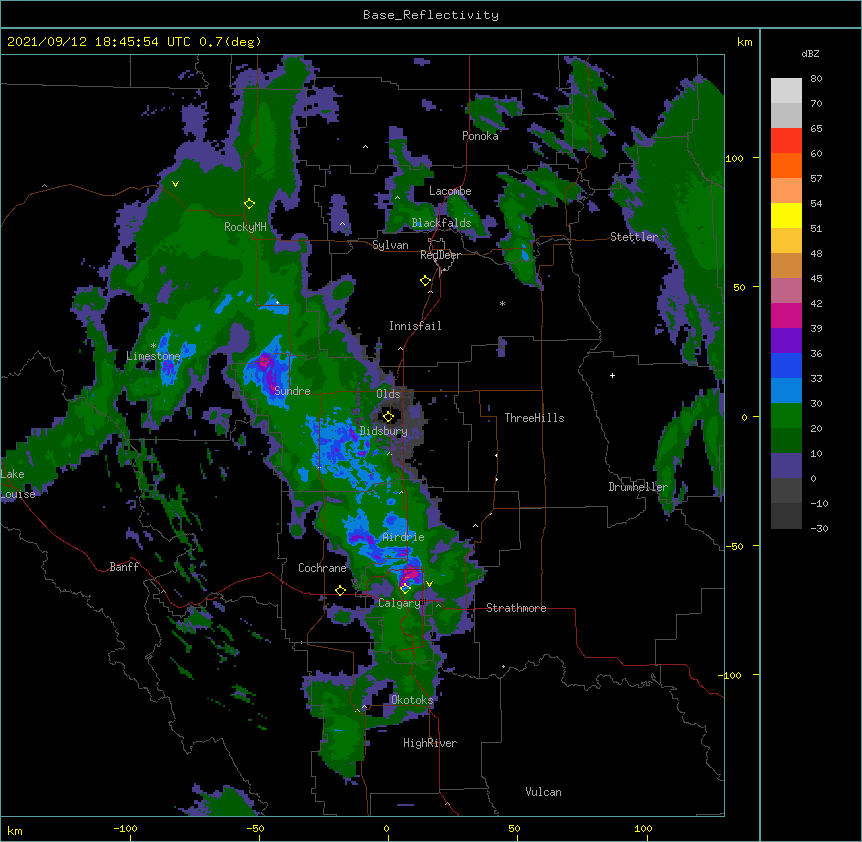Select the Limestone label
The image size is (862, 842).
click(153, 356)
